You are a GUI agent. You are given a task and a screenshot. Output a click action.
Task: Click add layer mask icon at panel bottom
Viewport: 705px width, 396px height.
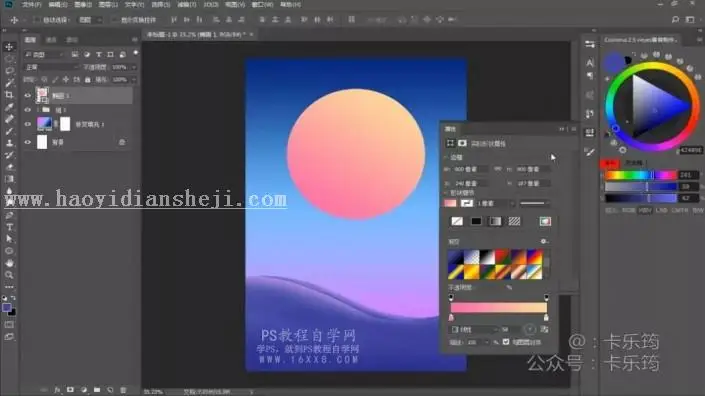[x=70, y=390]
